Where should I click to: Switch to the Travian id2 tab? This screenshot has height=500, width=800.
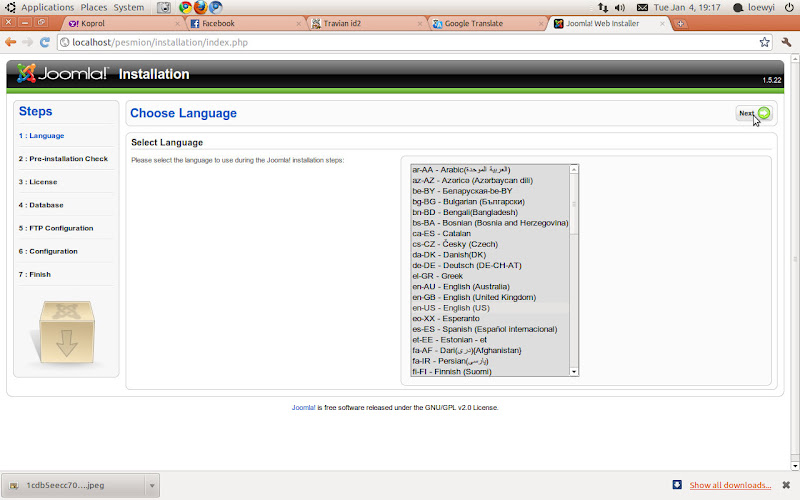pyautogui.click(x=364, y=23)
